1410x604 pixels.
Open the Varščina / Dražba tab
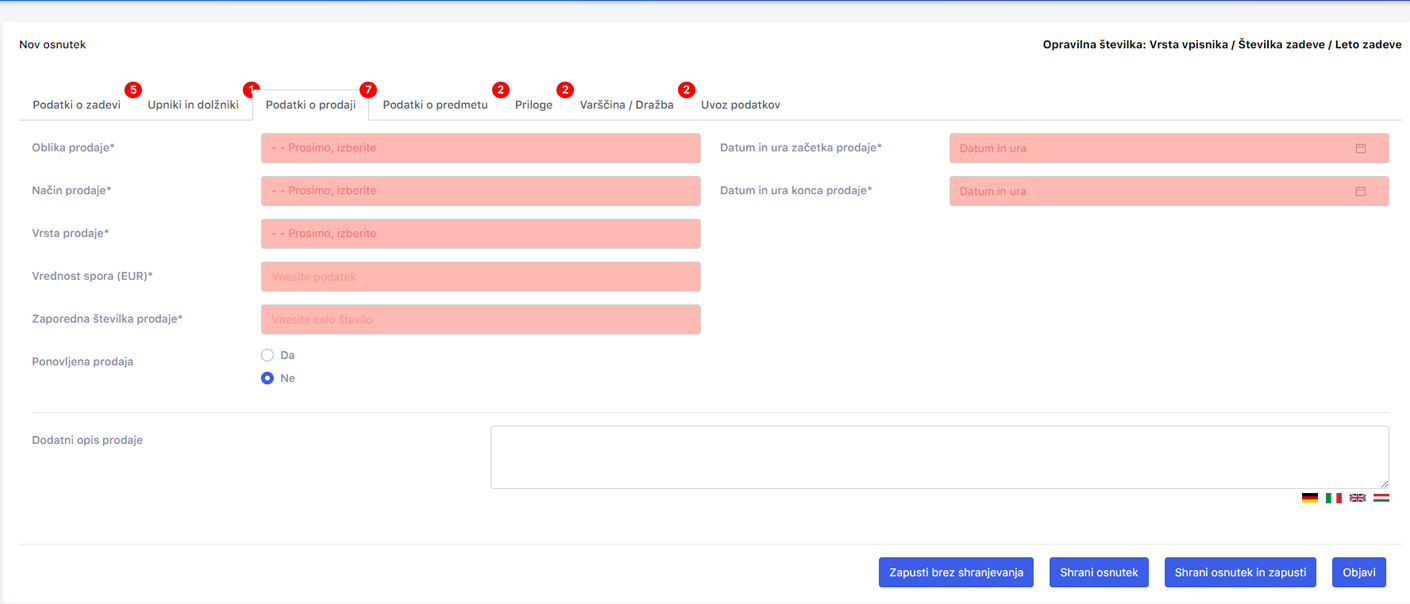tap(626, 105)
